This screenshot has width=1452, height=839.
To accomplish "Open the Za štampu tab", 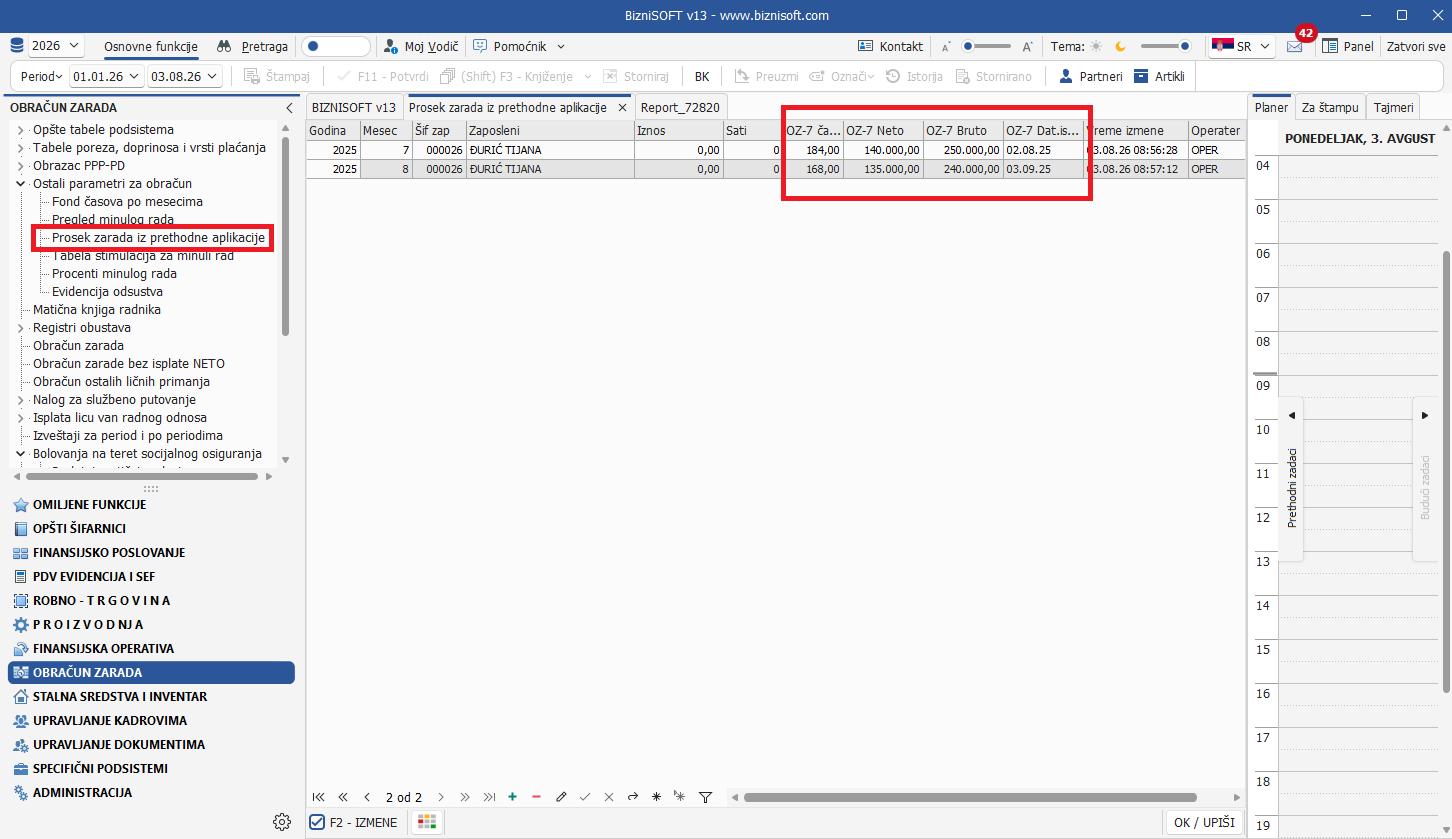I will click(x=1329, y=107).
